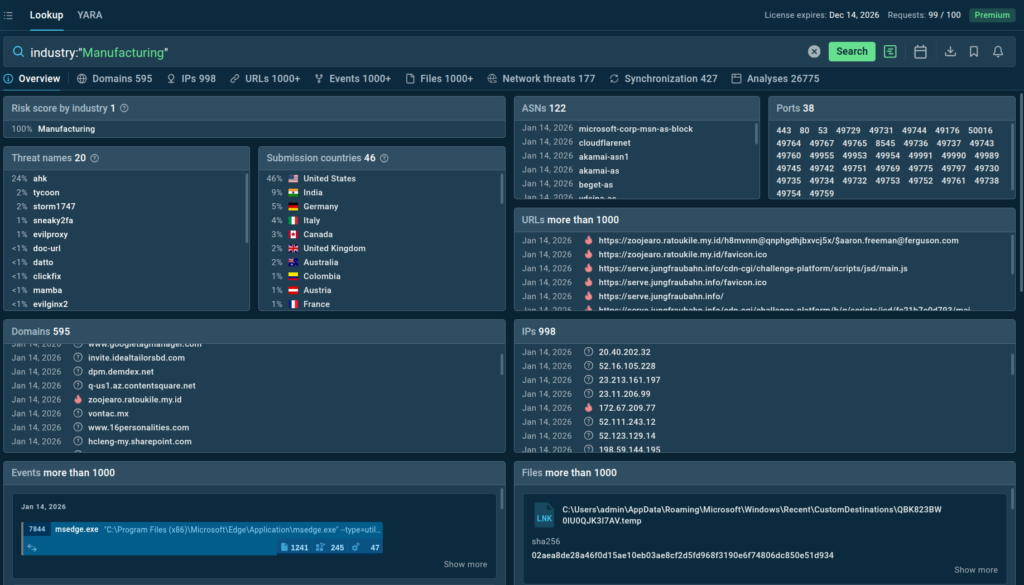
Task: Expand Files panel via Show more
Action: pos(975,570)
